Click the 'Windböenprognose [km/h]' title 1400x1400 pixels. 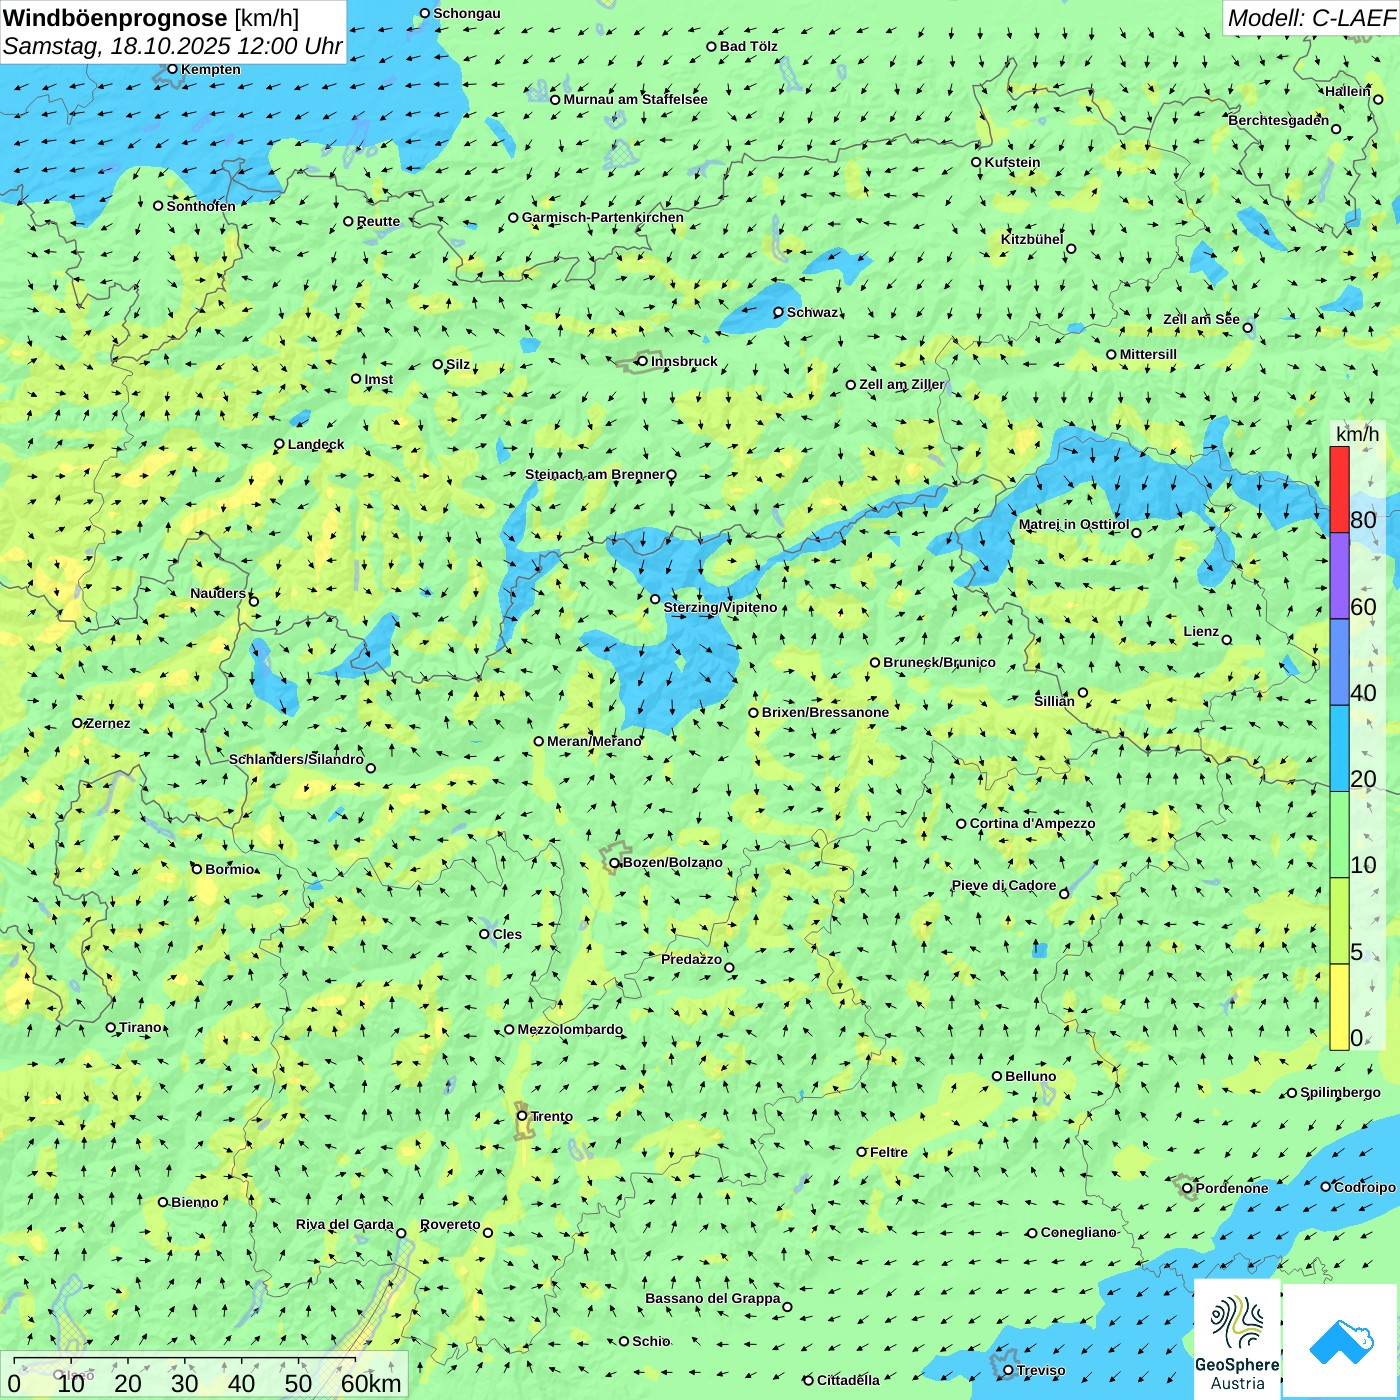click(151, 18)
